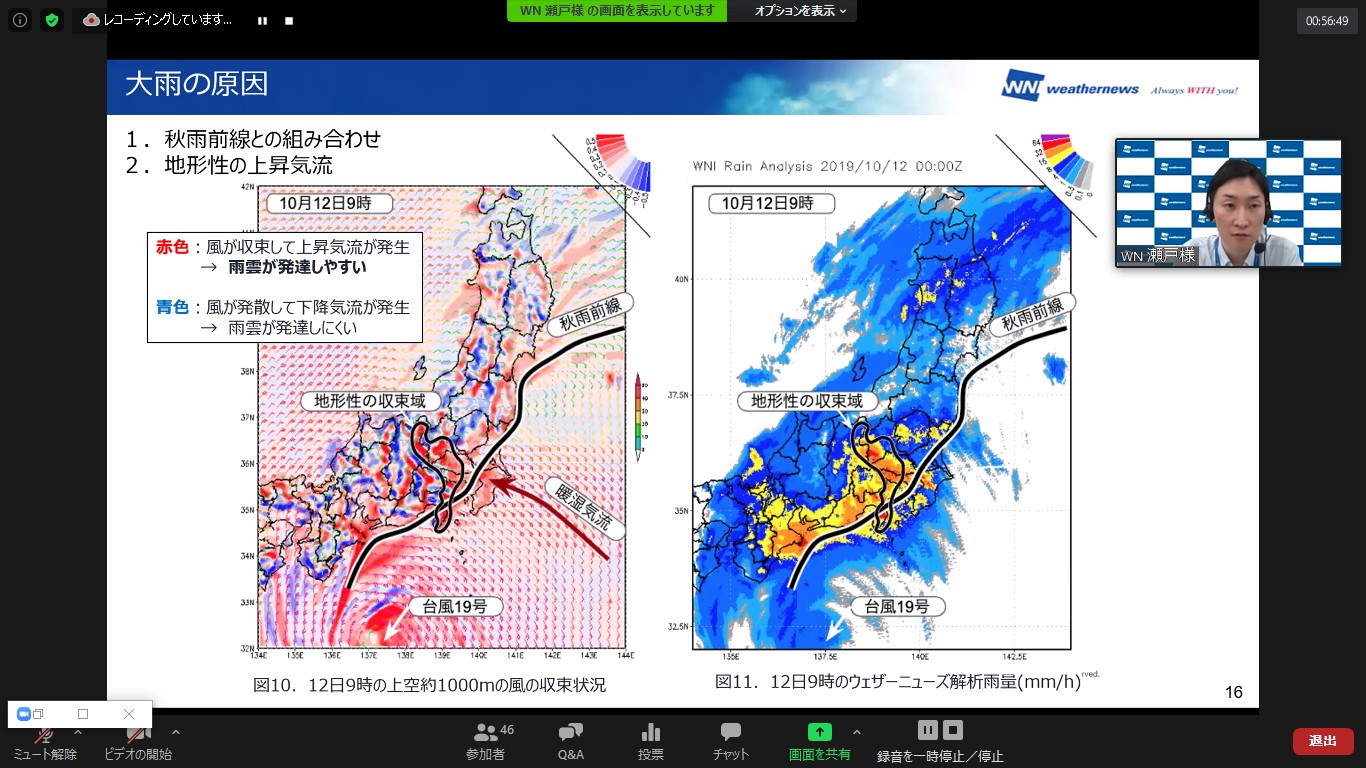Click the WN 瀬戸様 の画面を表示しています banner

click(617, 11)
